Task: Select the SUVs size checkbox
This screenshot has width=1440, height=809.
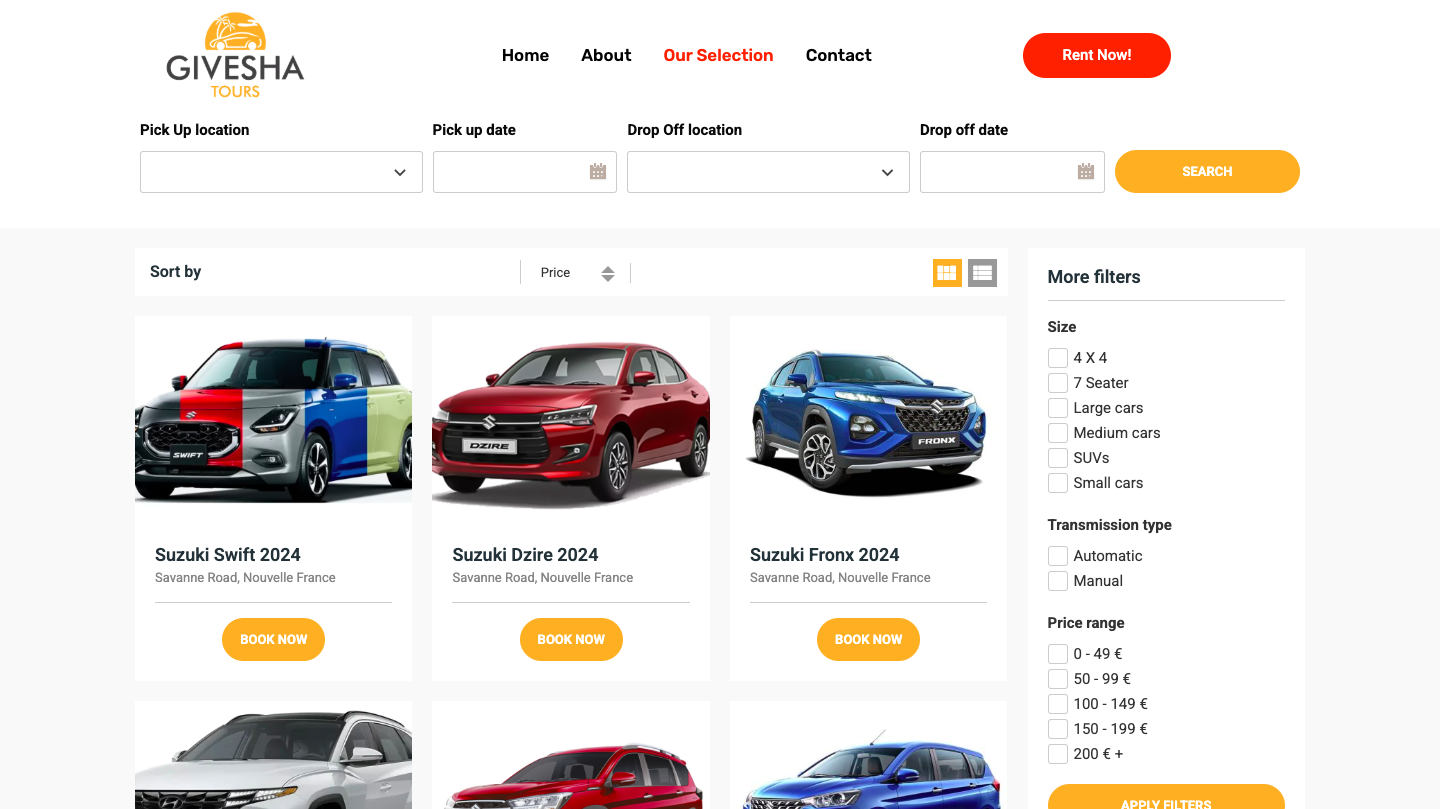Action: click(1058, 458)
